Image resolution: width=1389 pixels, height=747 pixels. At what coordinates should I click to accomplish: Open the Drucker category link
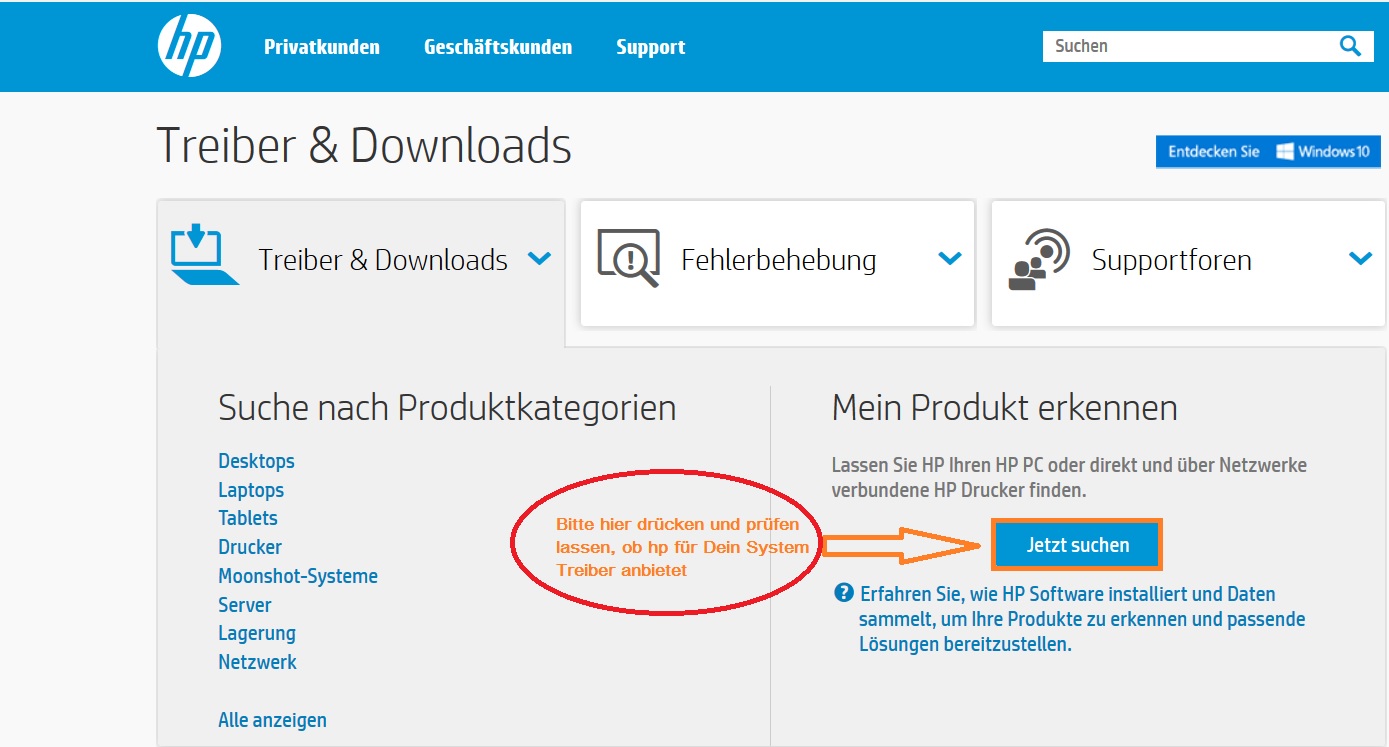(250, 547)
